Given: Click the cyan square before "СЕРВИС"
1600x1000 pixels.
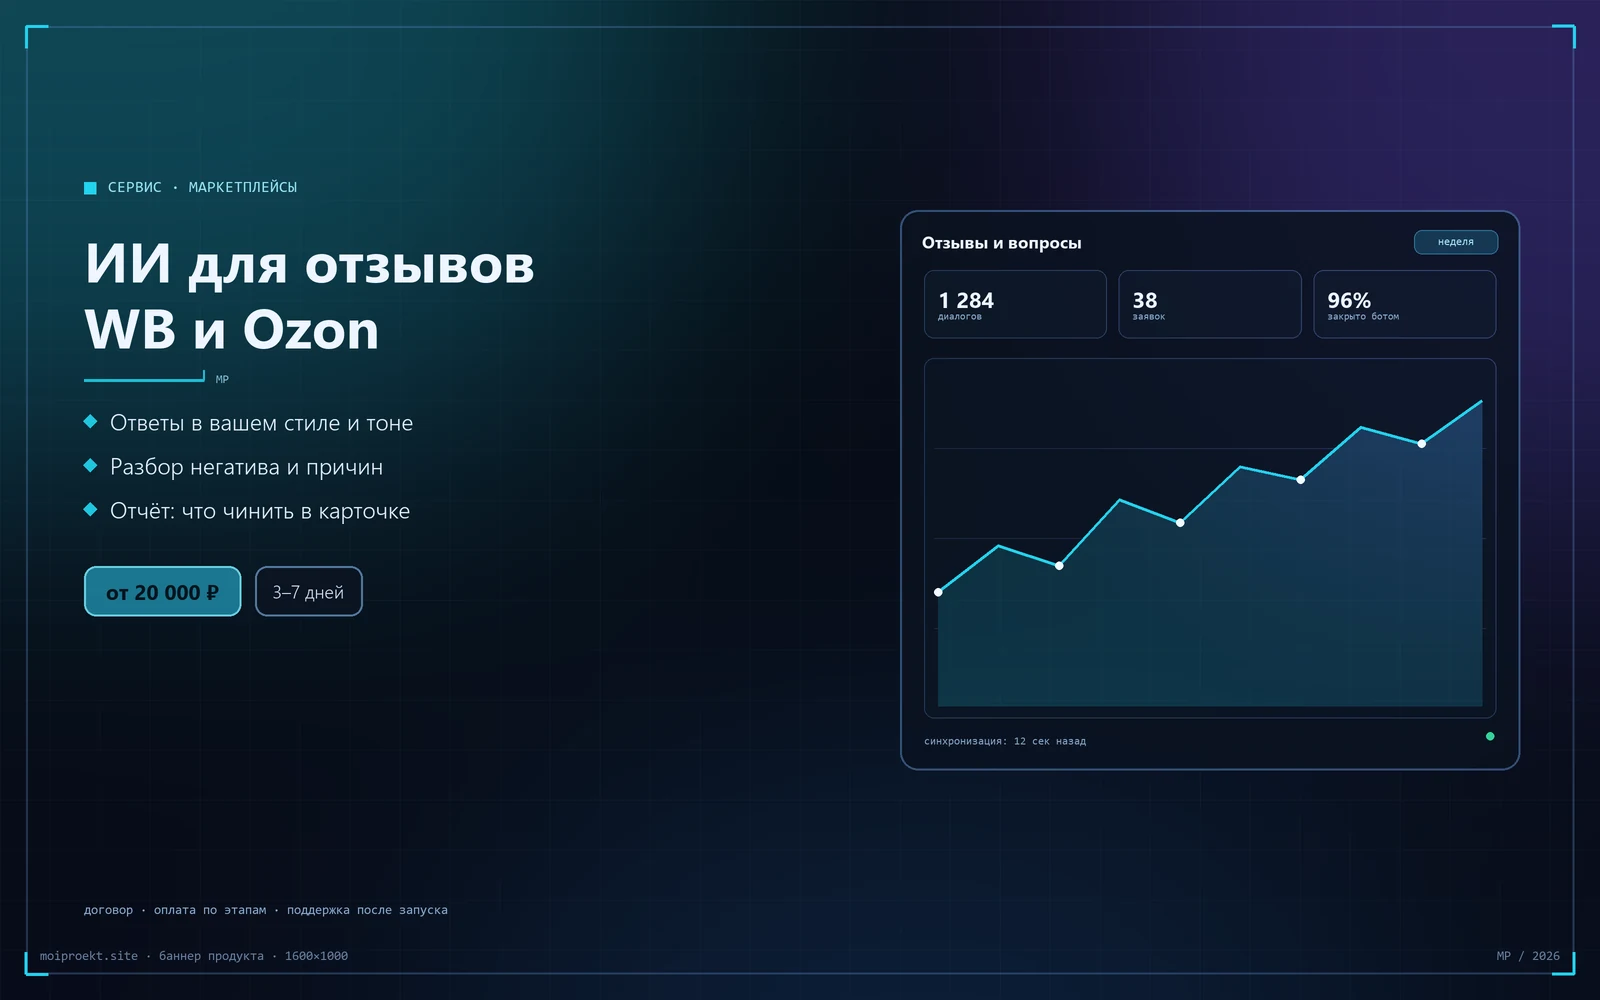Looking at the screenshot, I should click(90, 187).
